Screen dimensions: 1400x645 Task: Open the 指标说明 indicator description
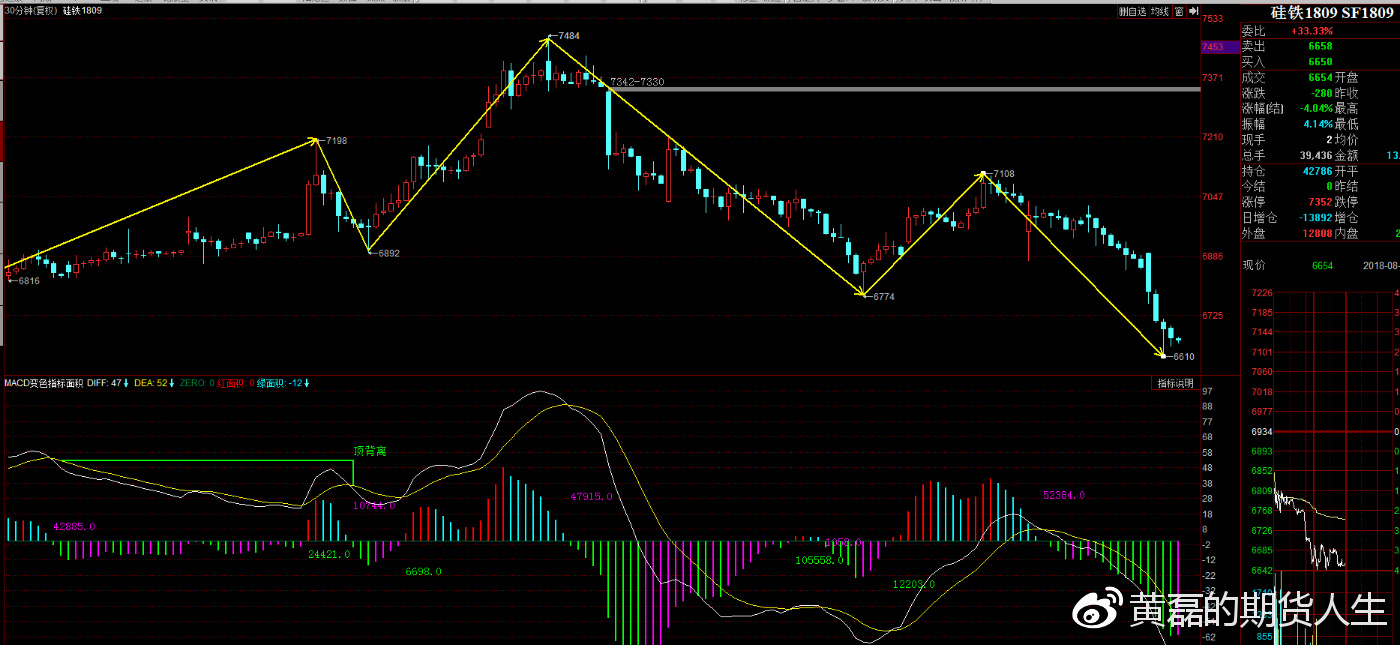(x=1175, y=383)
